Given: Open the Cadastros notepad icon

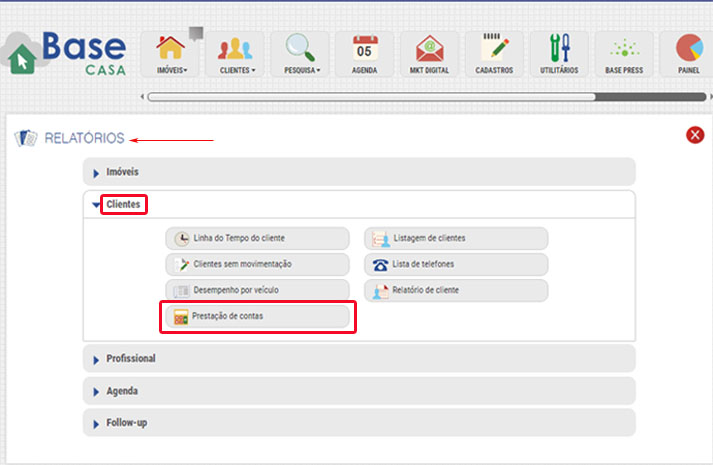Looking at the screenshot, I should (x=494, y=54).
